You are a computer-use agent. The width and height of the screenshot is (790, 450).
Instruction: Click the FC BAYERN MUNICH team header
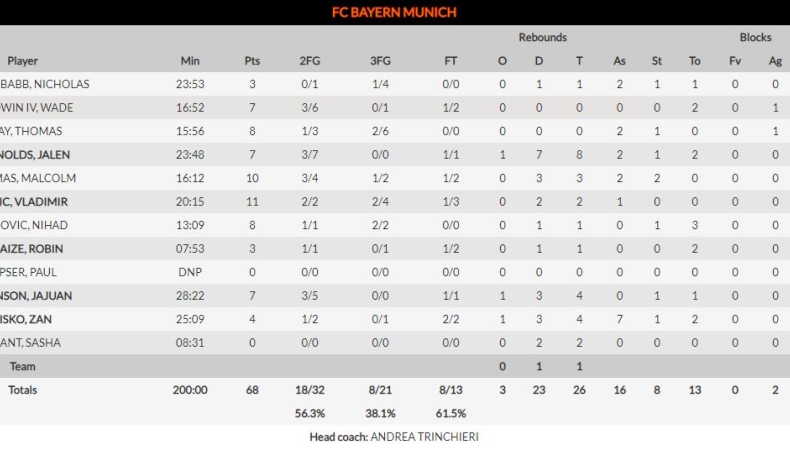394,12
